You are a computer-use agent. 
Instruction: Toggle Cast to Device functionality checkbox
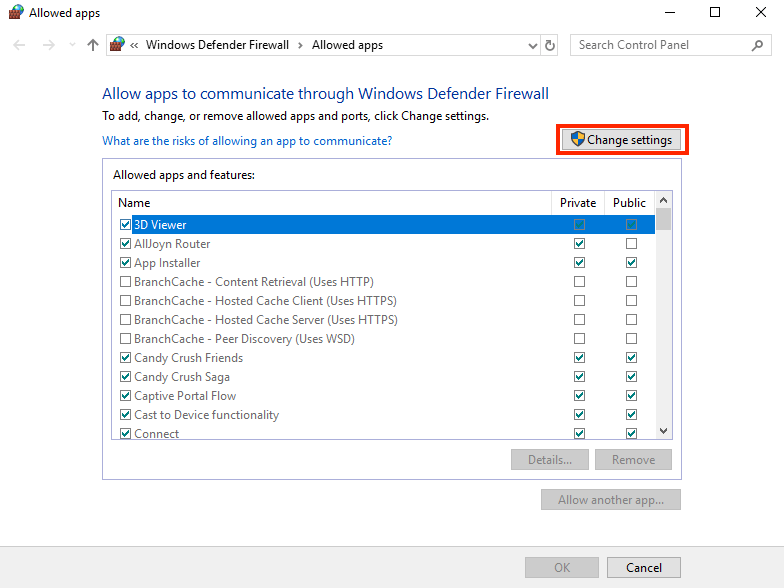[x=126, y=414]
